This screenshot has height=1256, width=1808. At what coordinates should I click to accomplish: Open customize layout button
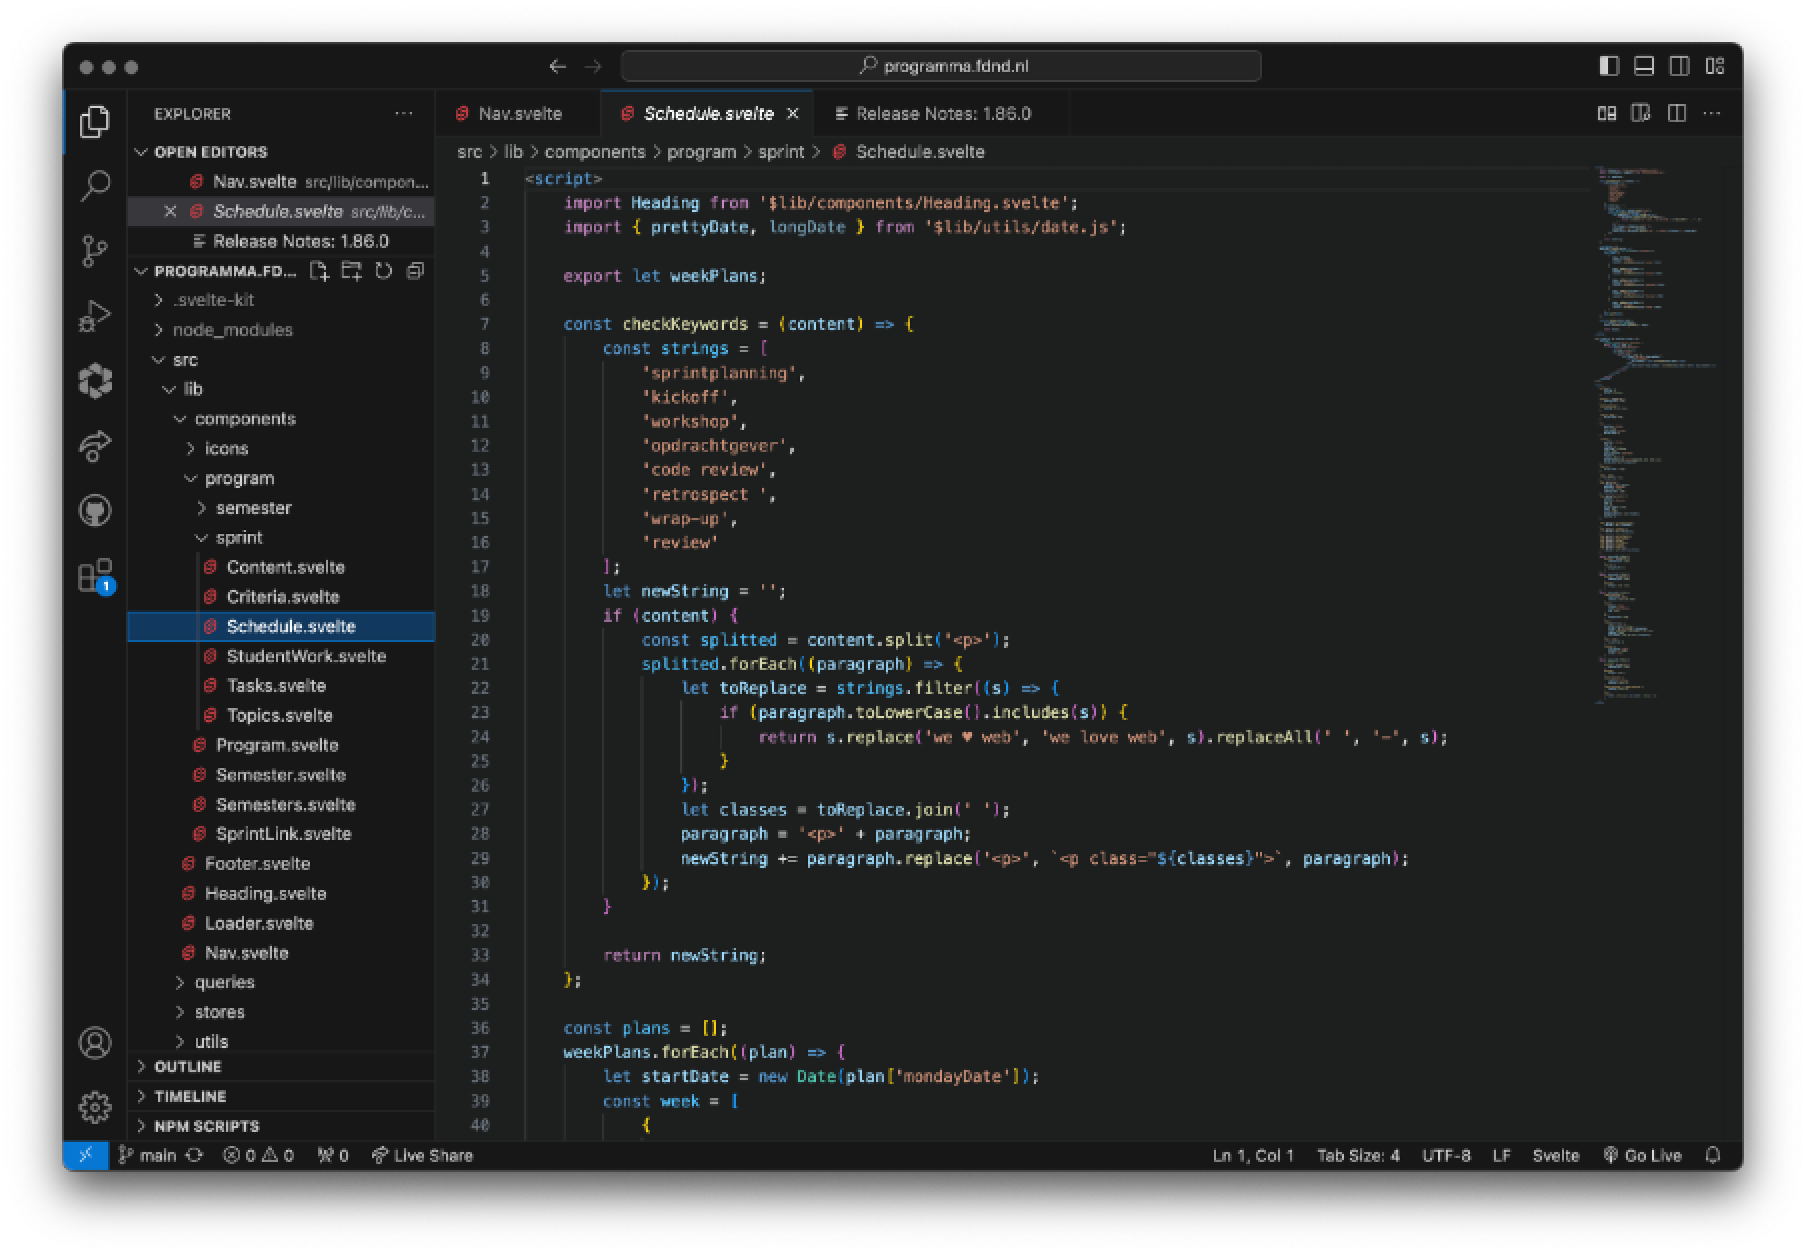point(1715,66)
